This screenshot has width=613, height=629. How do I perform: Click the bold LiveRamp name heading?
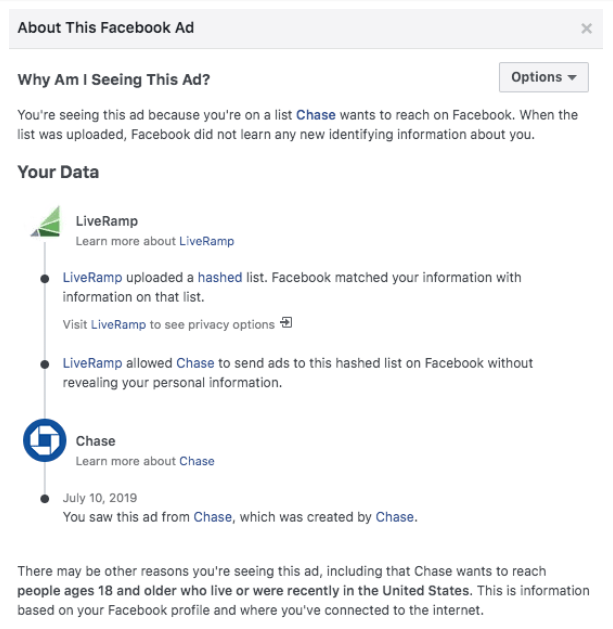[x=108, y=221]
